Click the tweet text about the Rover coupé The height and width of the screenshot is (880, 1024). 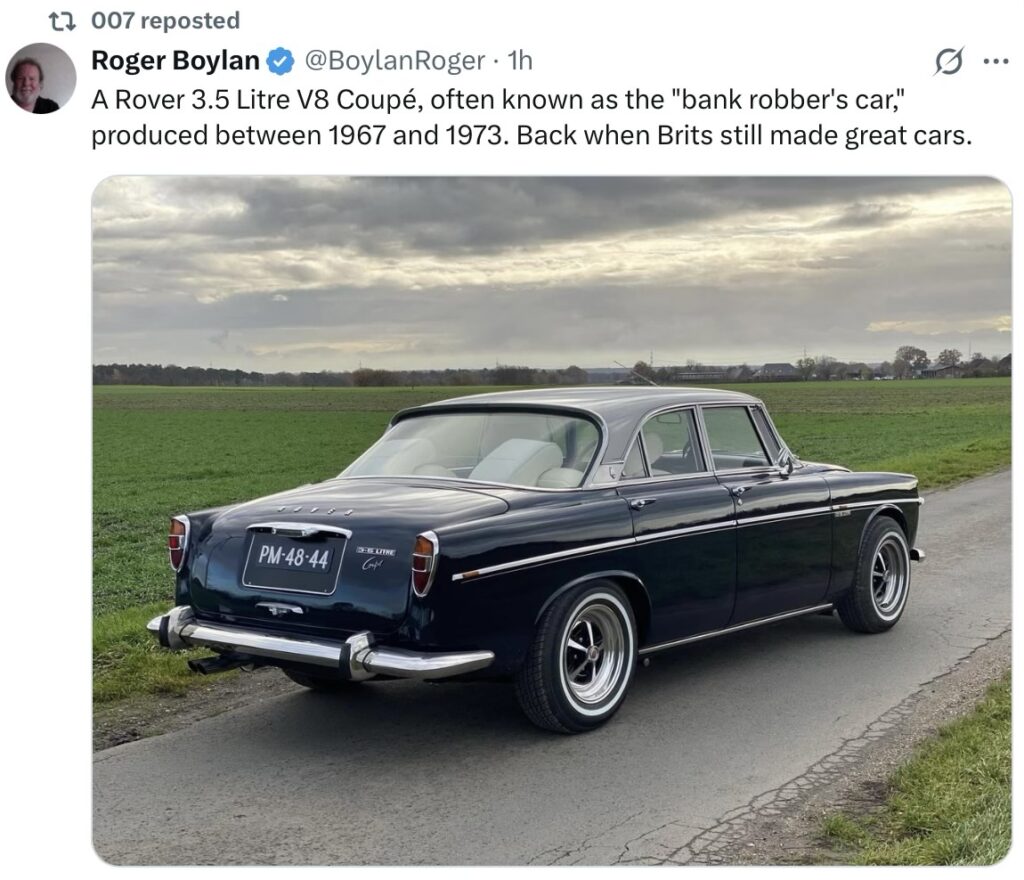pyautogui.click(x=530, y=118)
